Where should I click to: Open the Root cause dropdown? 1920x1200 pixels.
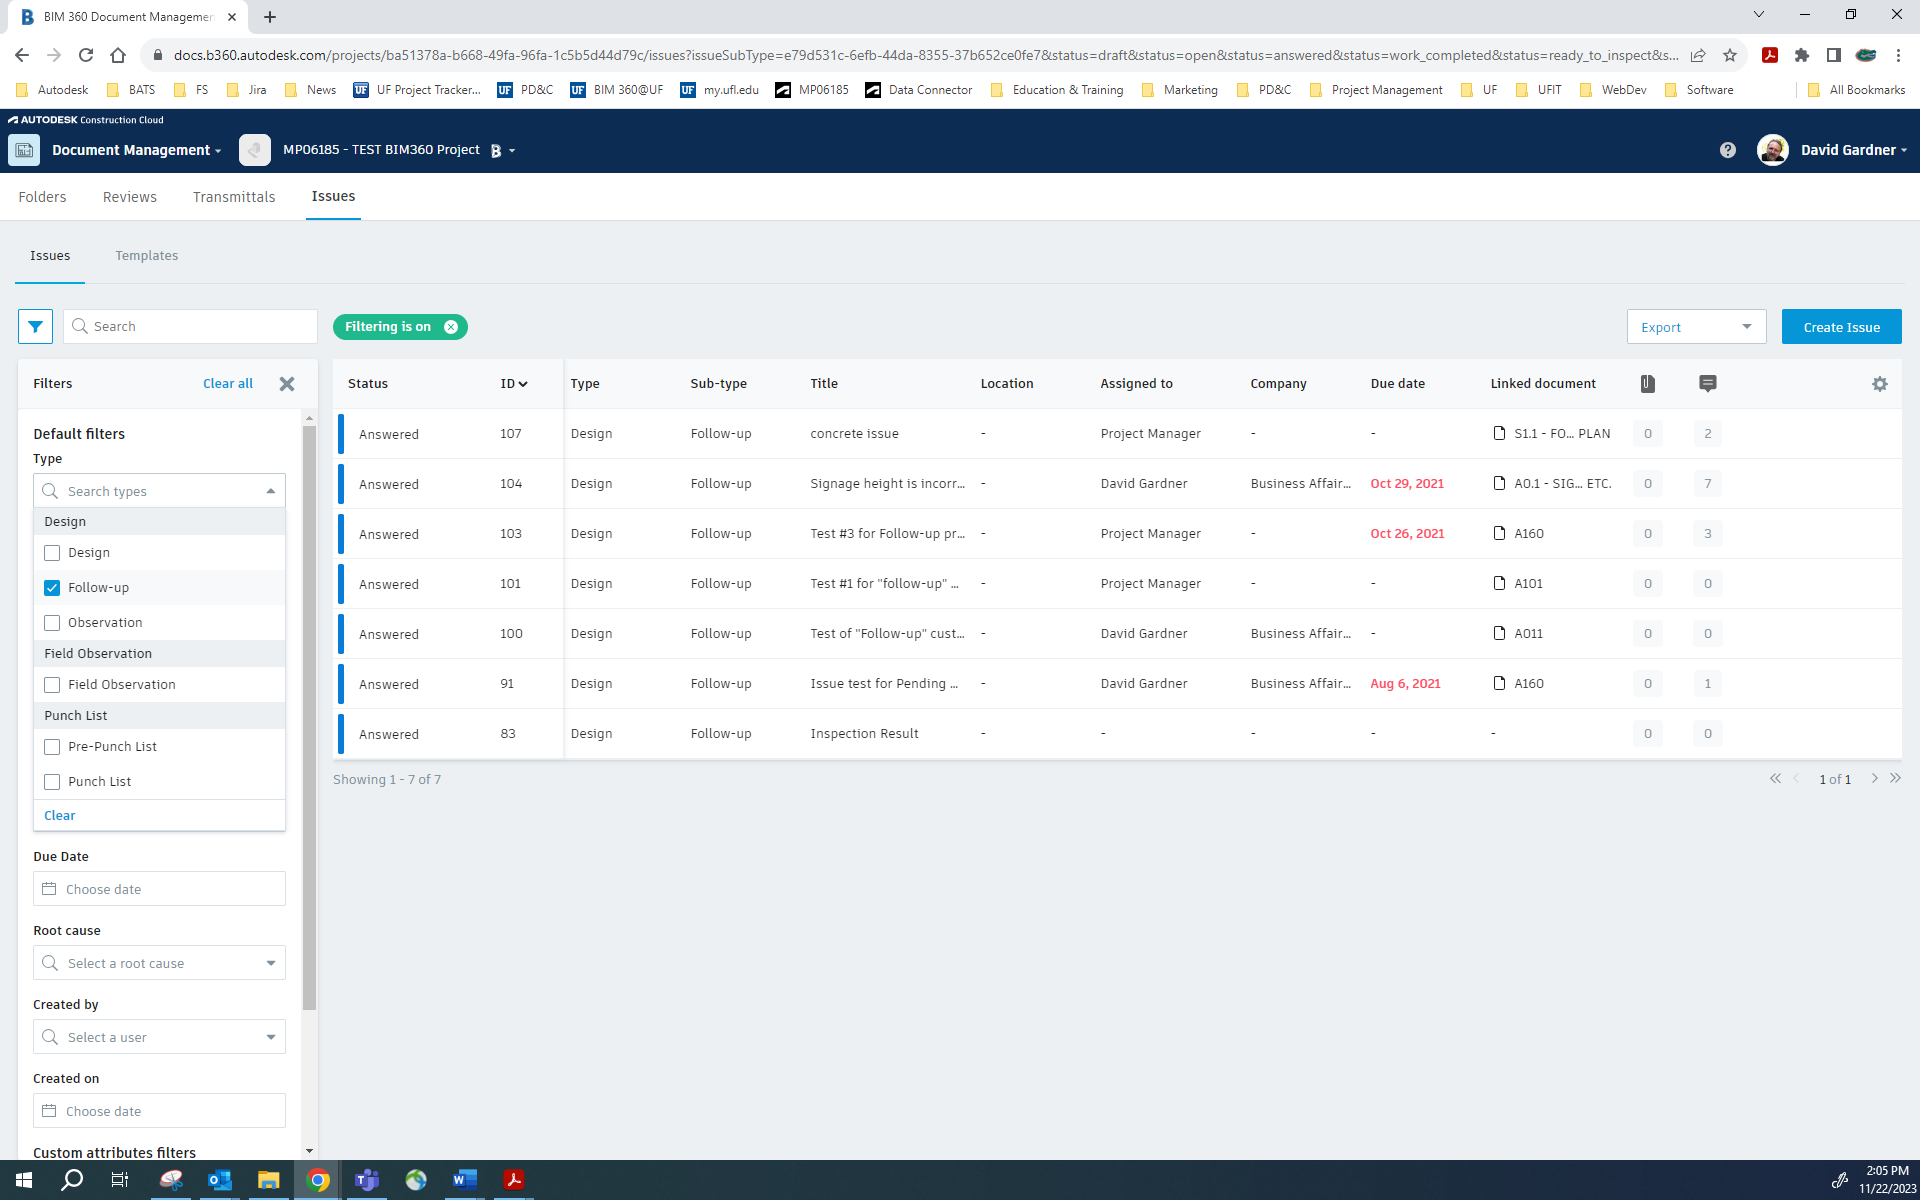(159, 963)
